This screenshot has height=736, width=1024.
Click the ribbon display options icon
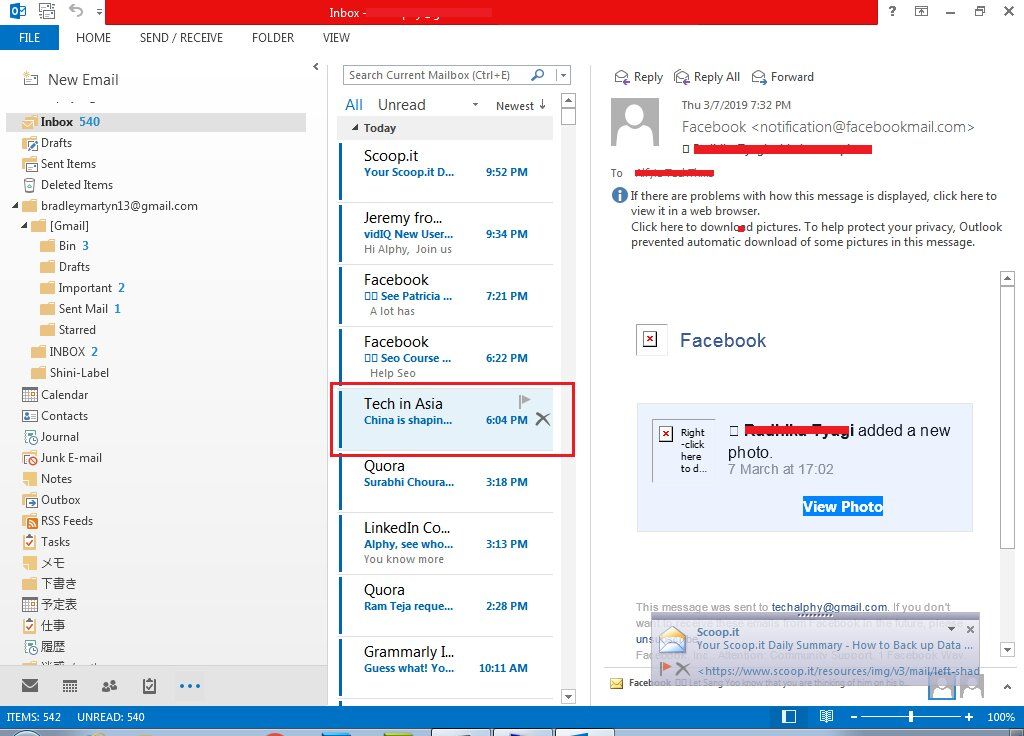tap(921, 10)
